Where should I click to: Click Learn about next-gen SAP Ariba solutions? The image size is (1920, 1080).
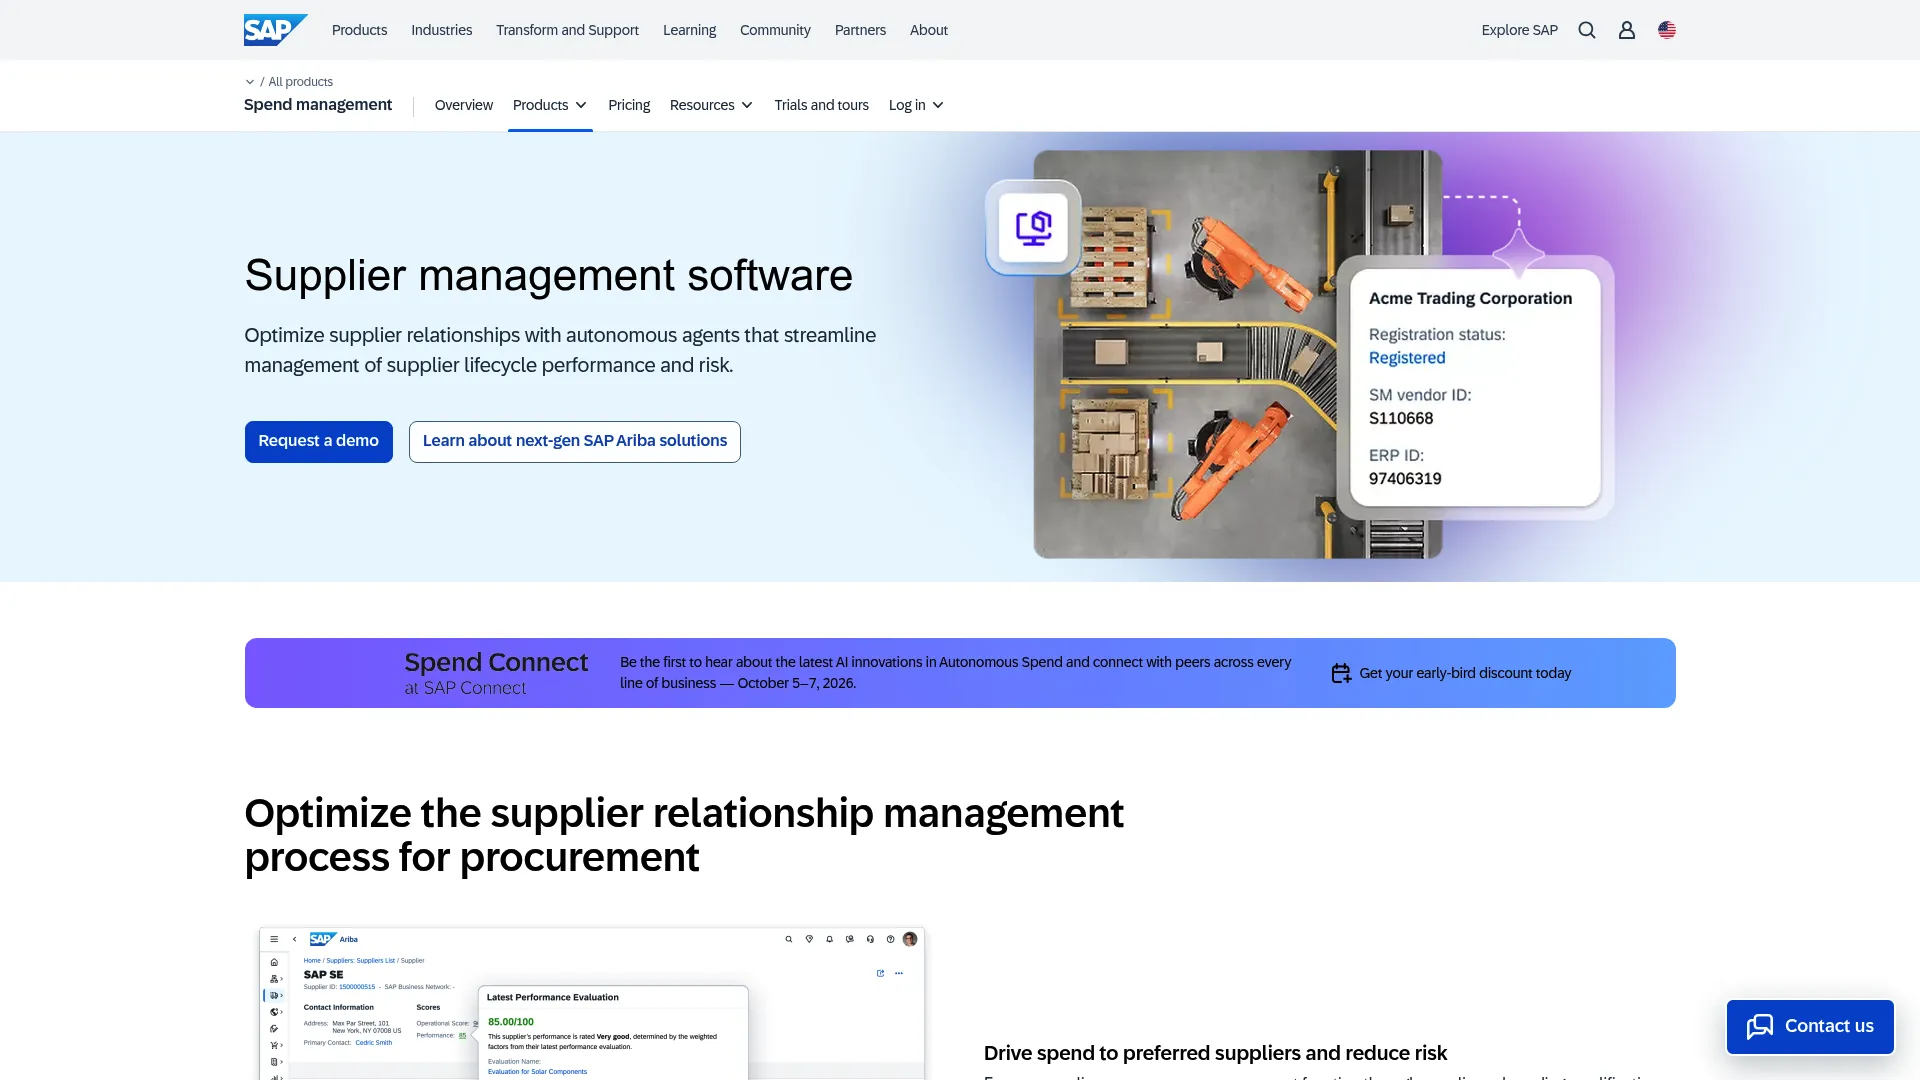(575, 442)
